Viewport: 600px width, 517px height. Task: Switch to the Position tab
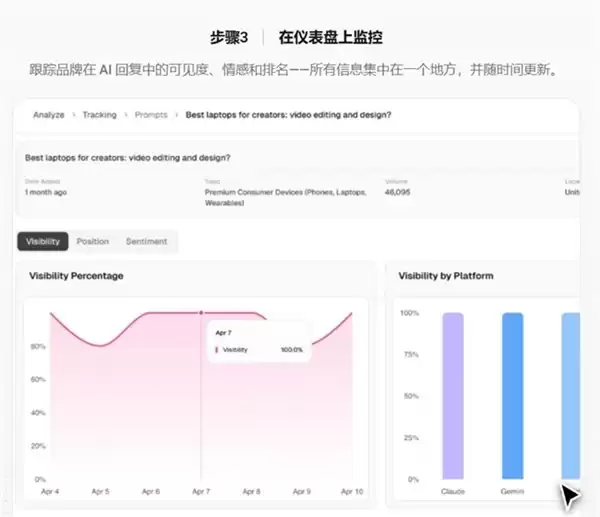coord(93,241)
